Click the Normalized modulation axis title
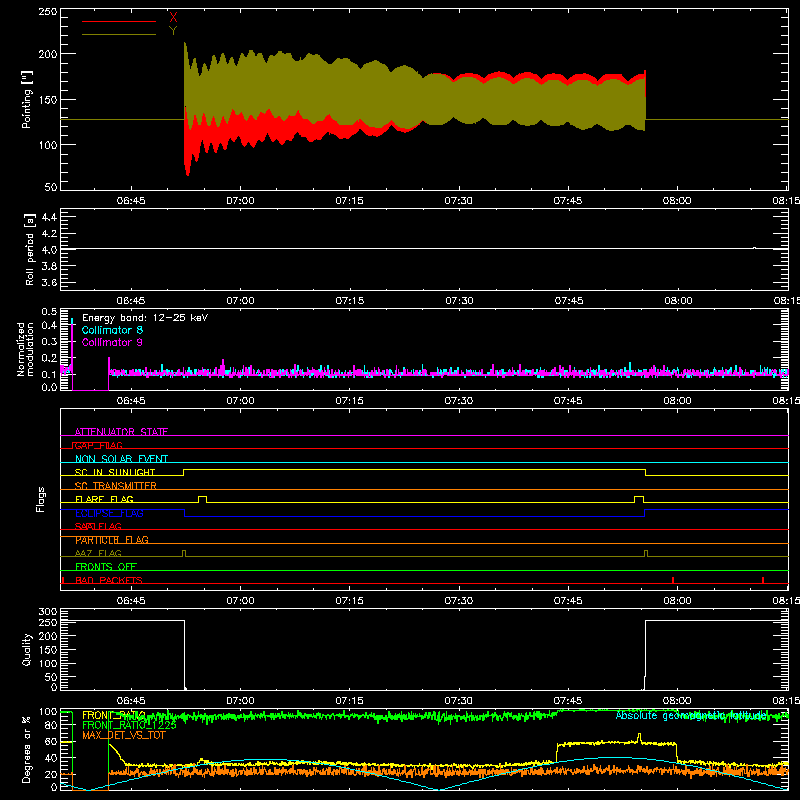 point(26,349)
